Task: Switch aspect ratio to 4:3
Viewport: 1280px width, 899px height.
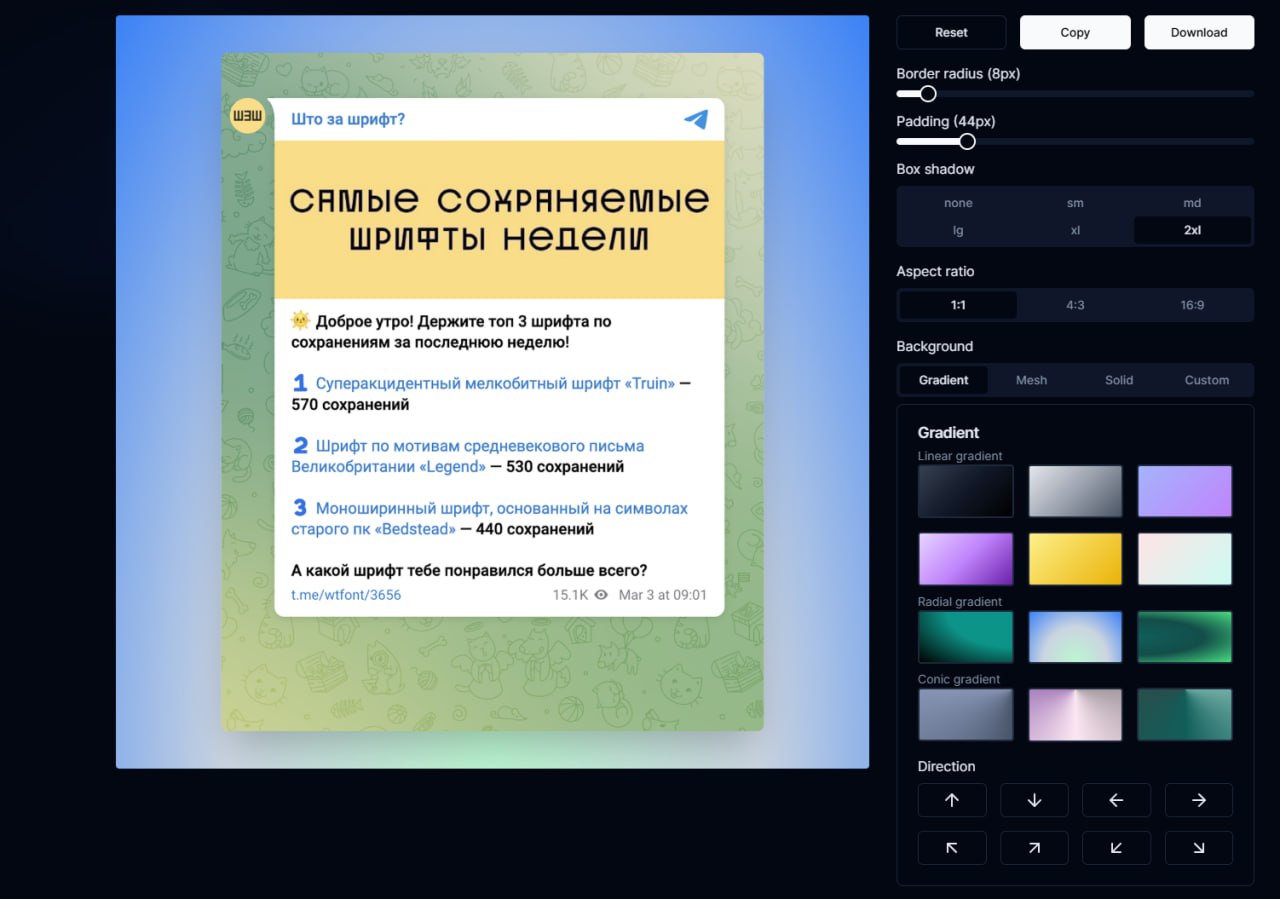Action: click(x=1075, y=305)
